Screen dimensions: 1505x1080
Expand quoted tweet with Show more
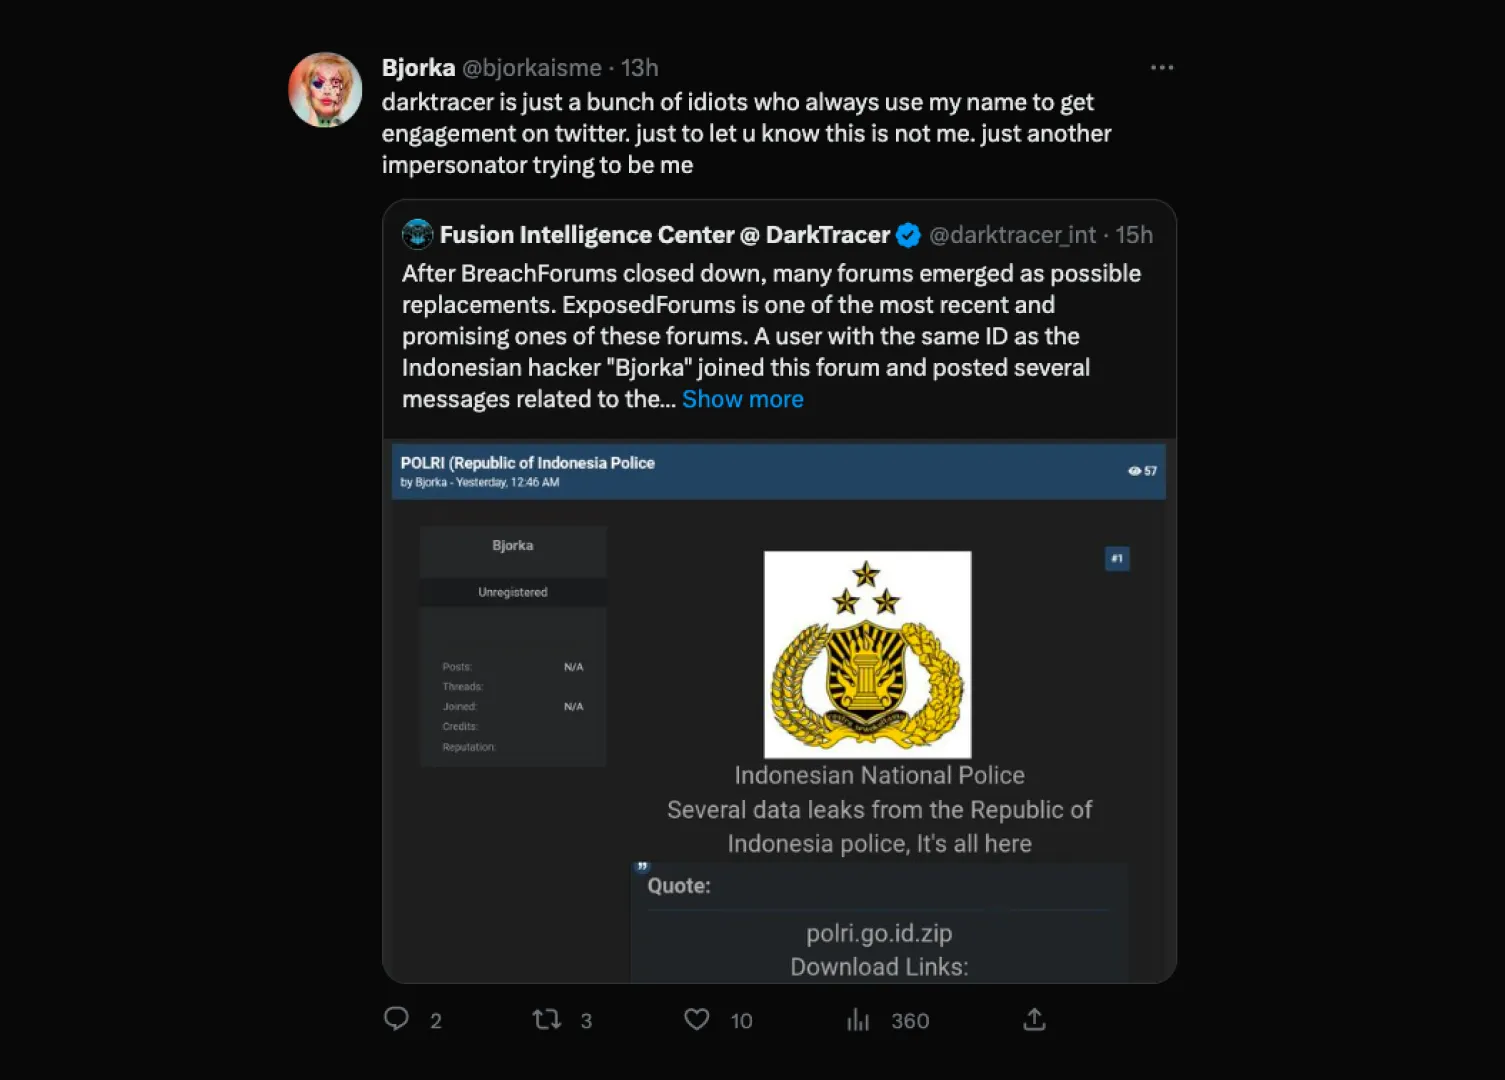click(742, 399)
